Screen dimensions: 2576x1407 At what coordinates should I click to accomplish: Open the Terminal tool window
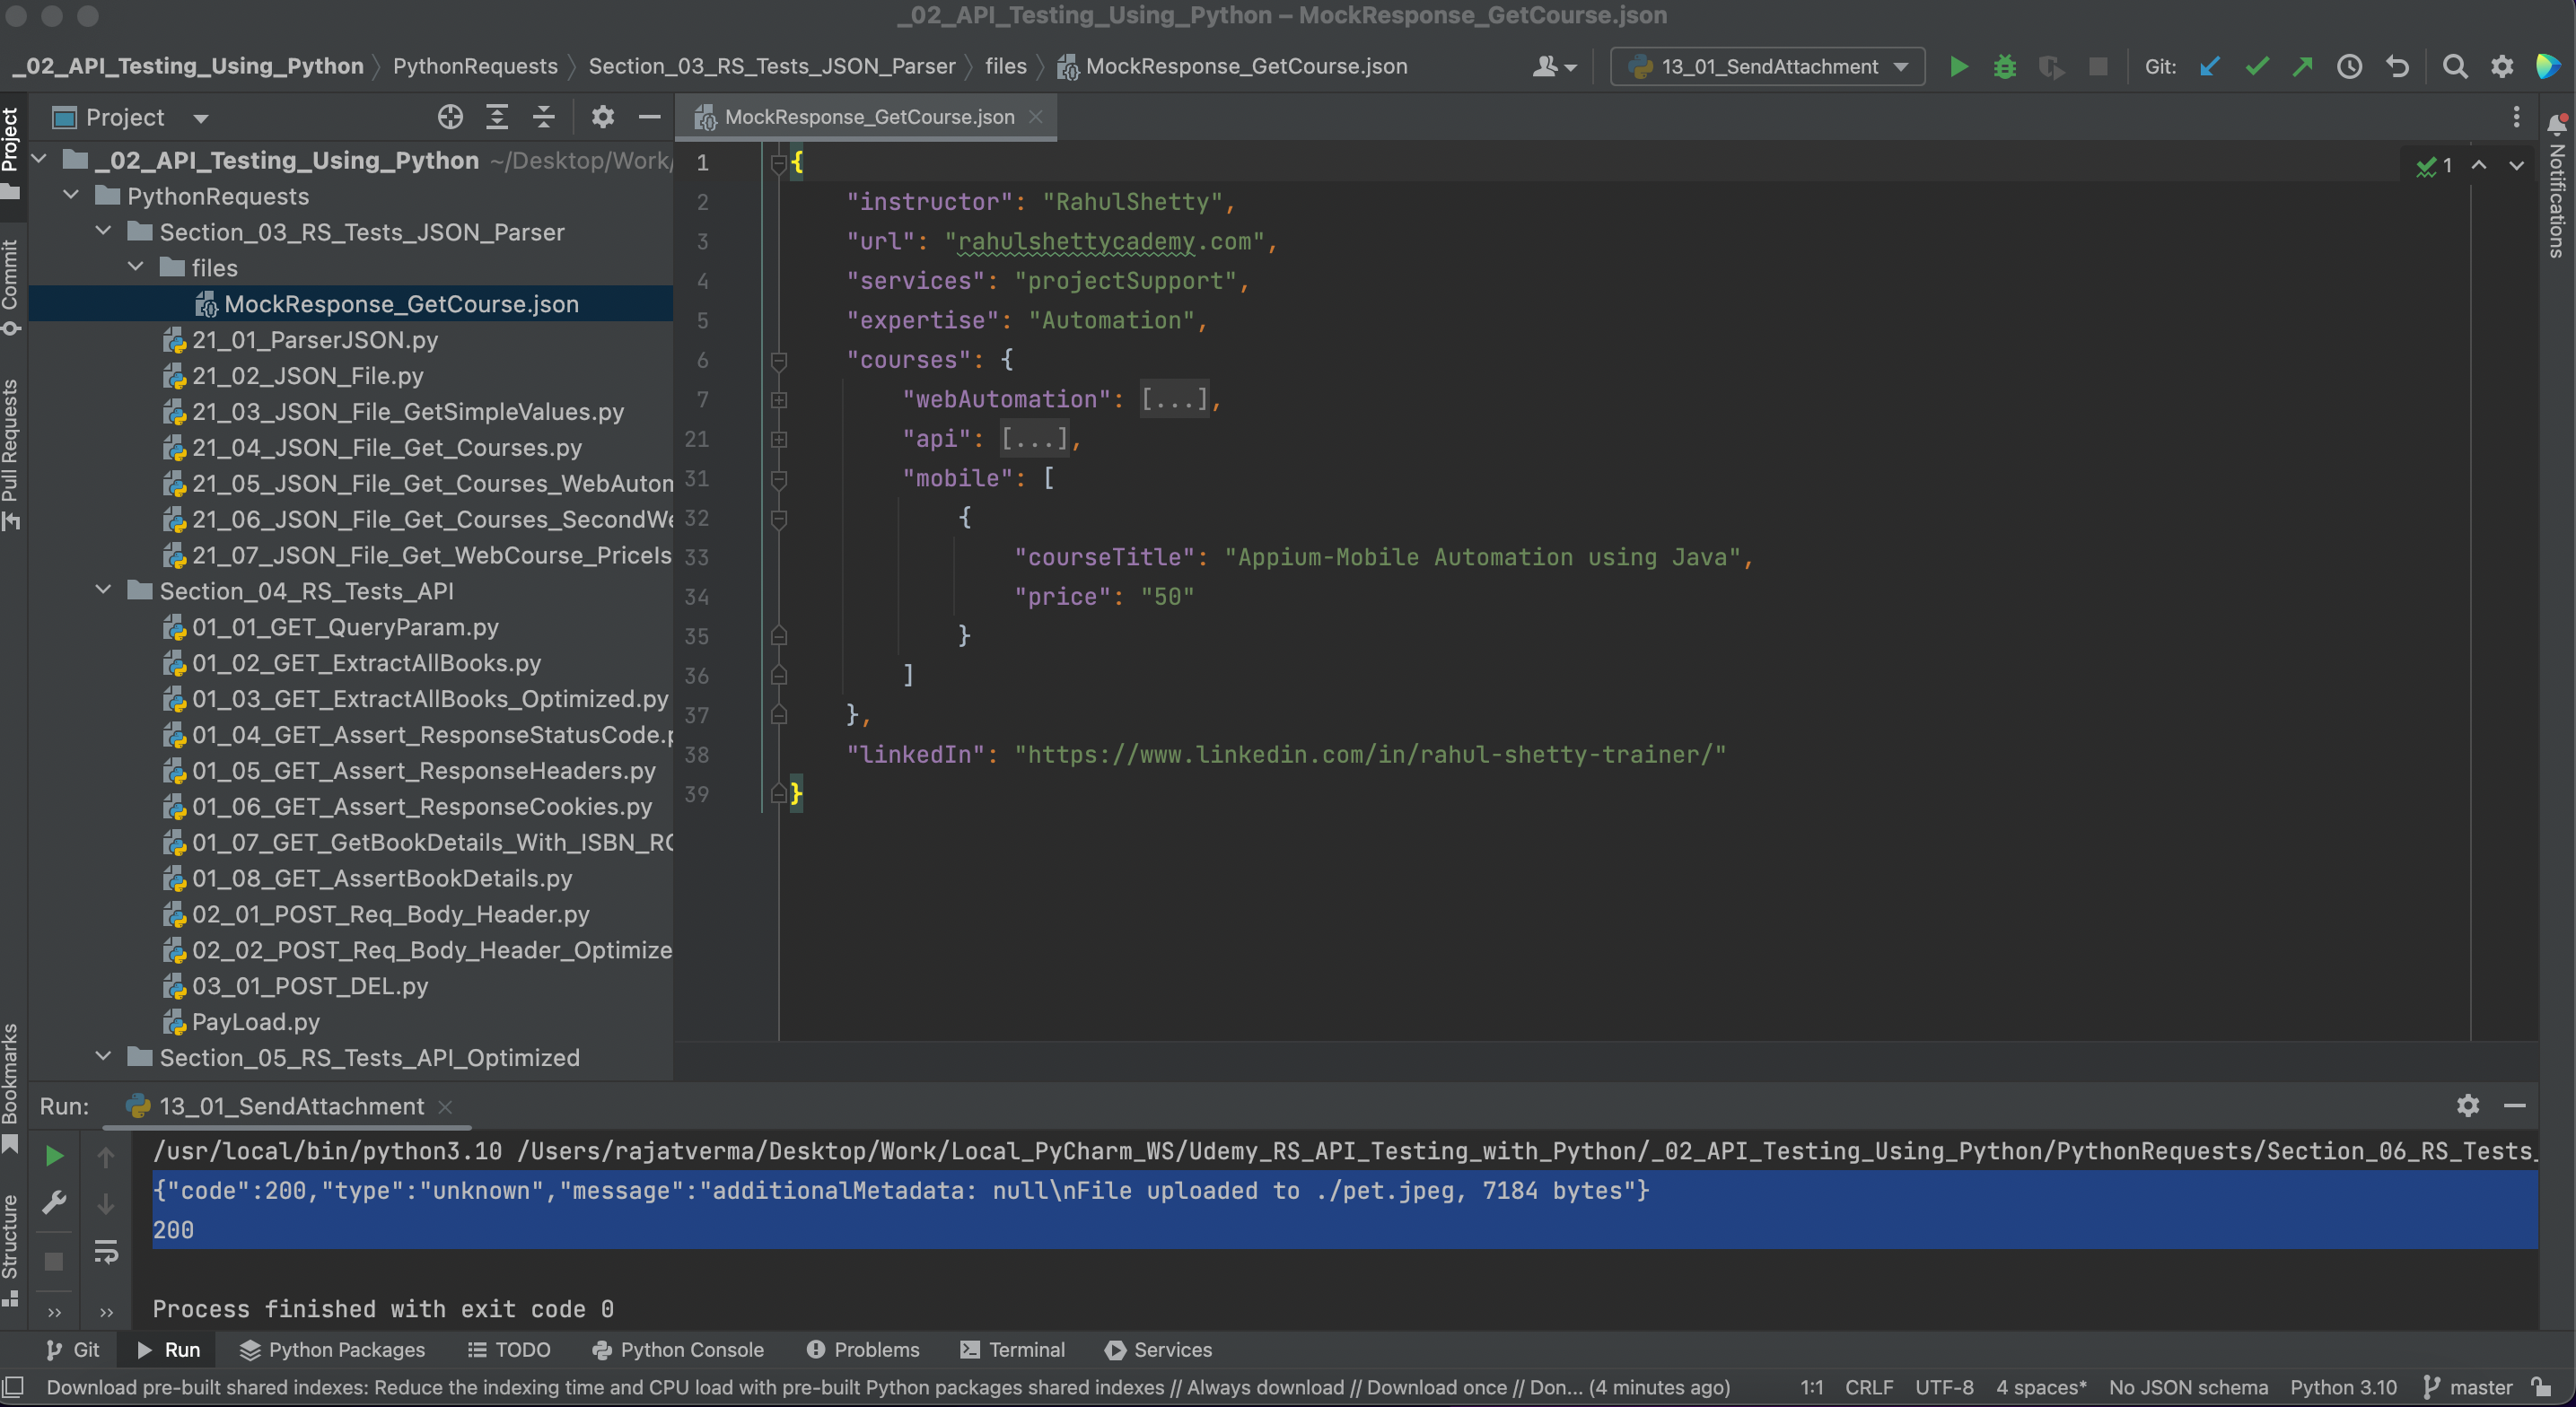click(1012, 1350)
